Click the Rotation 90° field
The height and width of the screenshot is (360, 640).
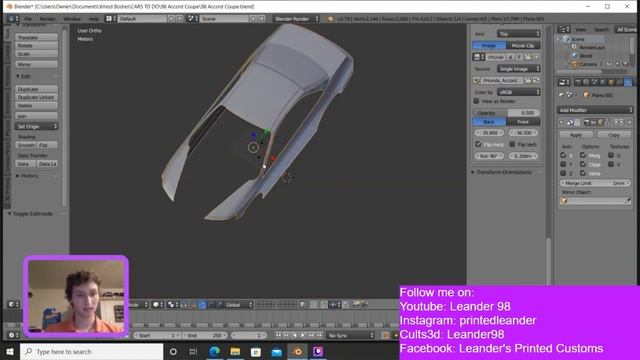point(489,156)
